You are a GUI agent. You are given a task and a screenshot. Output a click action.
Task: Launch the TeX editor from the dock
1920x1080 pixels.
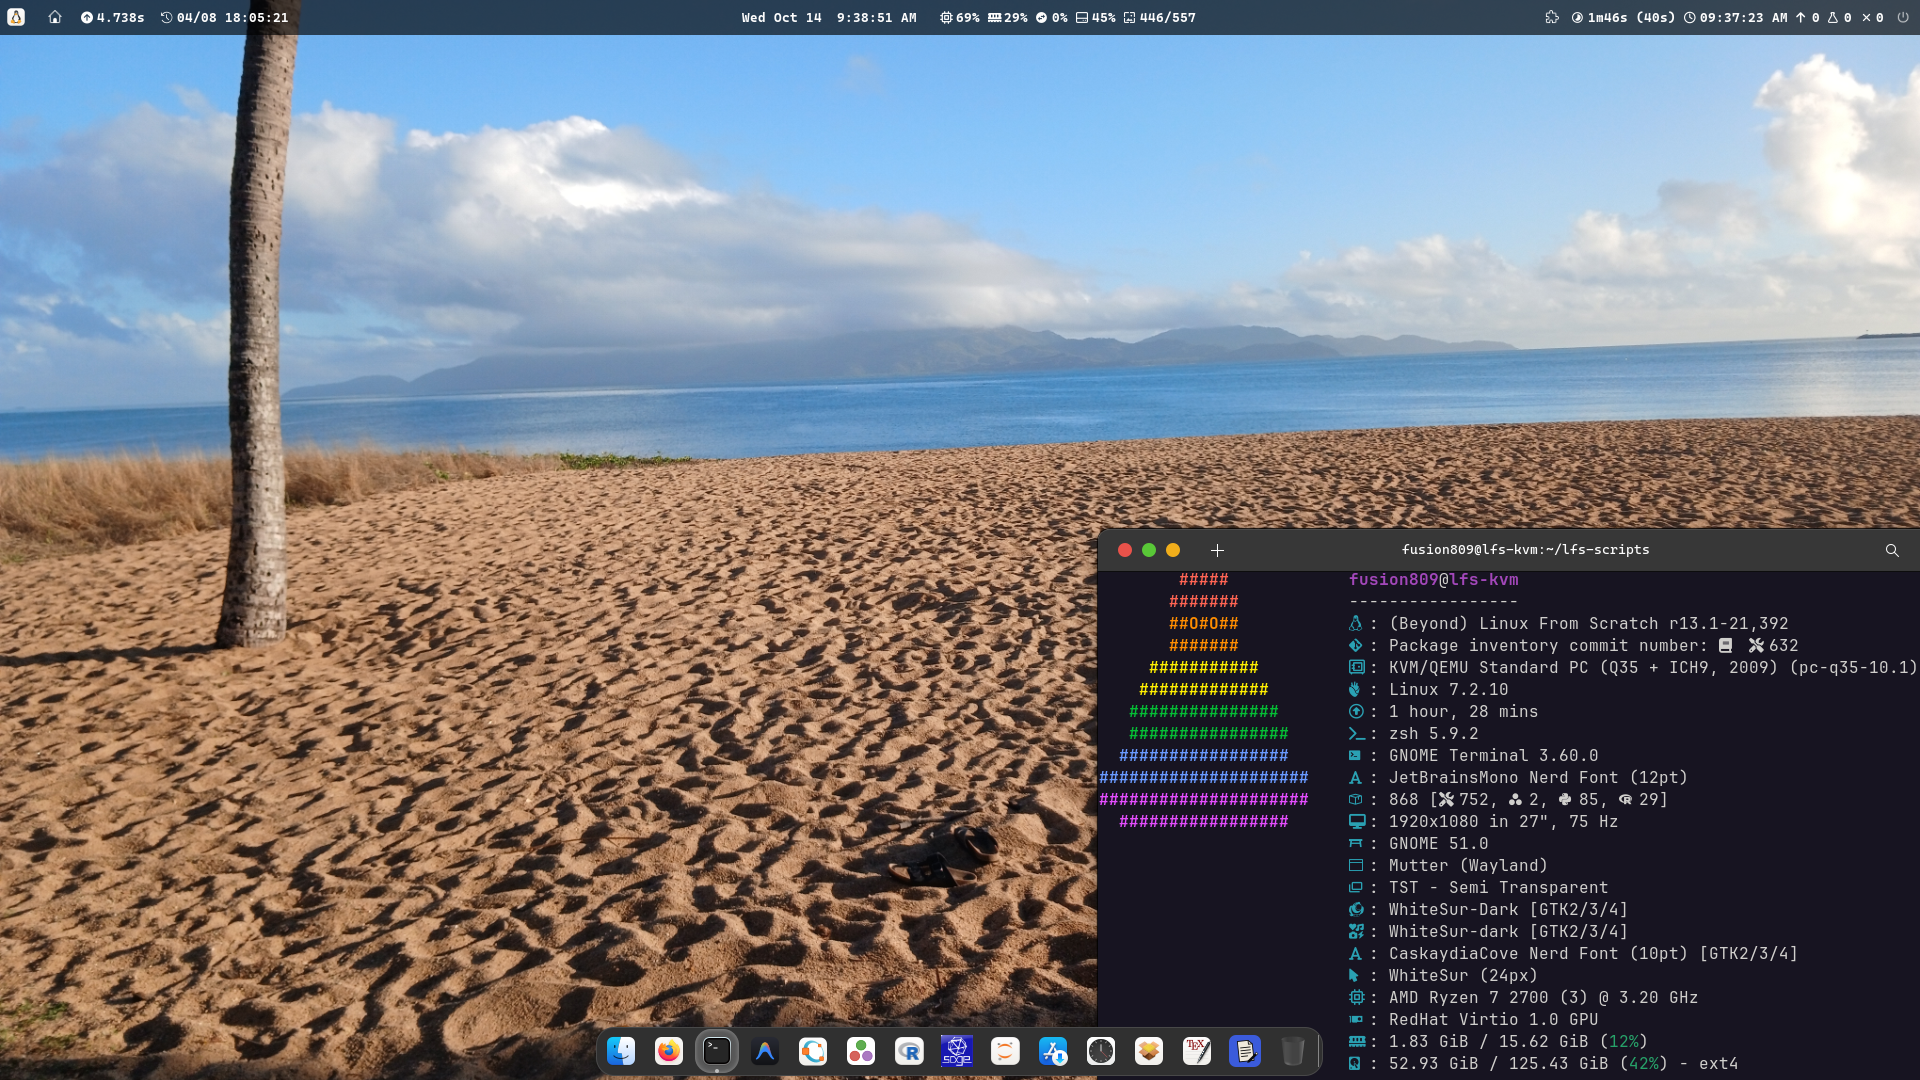tap(1197, 1051)
